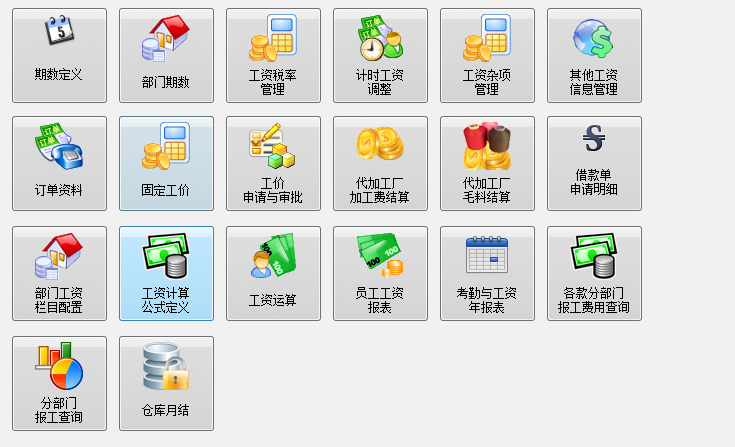Open 借款单申请明细 dollar tile
This screenshot has width=735, height=447.
(594, 164)
